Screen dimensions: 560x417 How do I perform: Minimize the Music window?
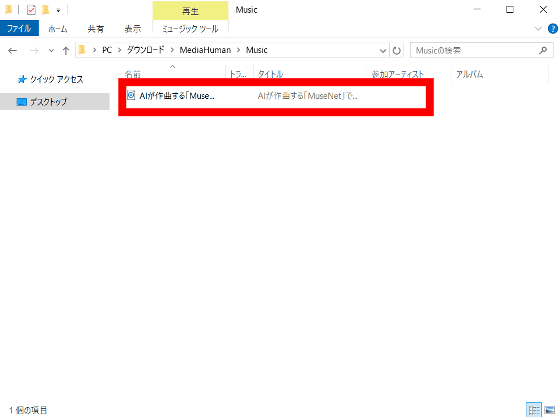pos(477,10)
